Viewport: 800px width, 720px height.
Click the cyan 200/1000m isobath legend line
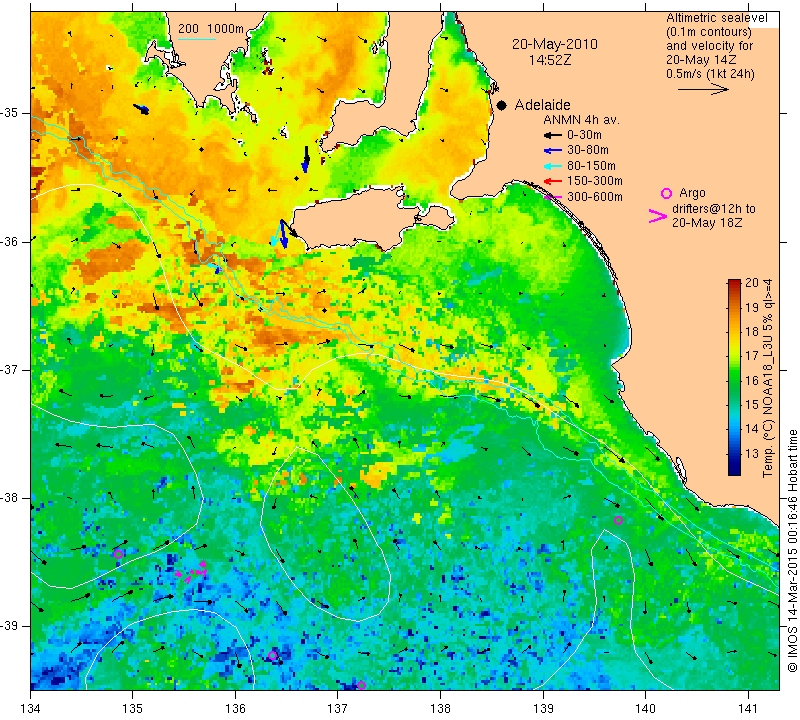tap(197, 39)
